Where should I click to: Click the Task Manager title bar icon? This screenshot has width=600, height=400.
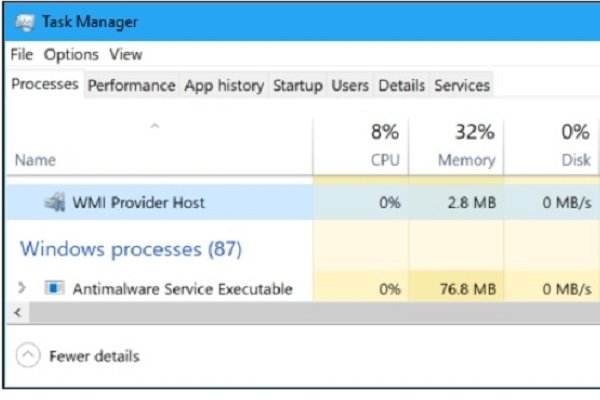tap(25, 22)
